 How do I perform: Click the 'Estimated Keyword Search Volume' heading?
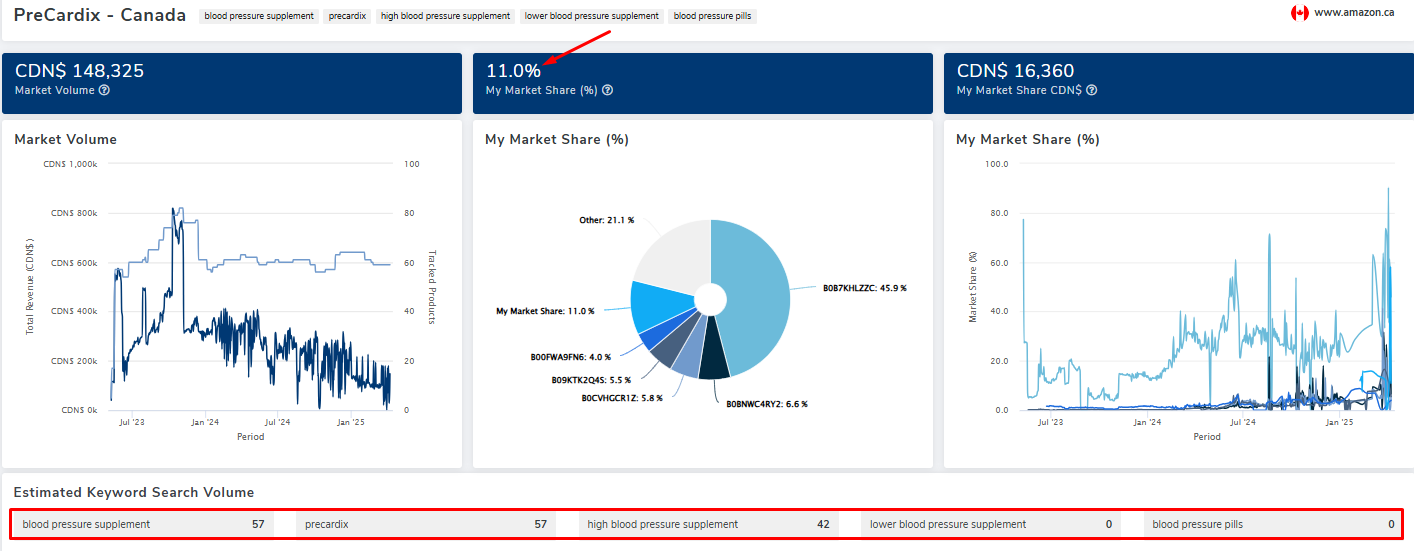coord(134,492)
